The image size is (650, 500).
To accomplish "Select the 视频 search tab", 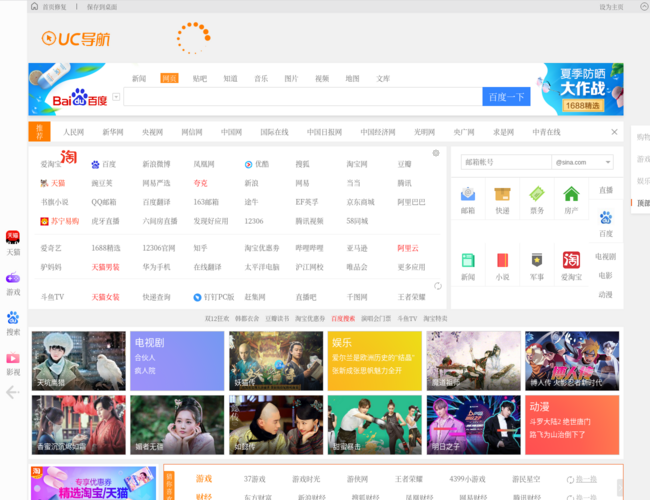I will 322,78.
